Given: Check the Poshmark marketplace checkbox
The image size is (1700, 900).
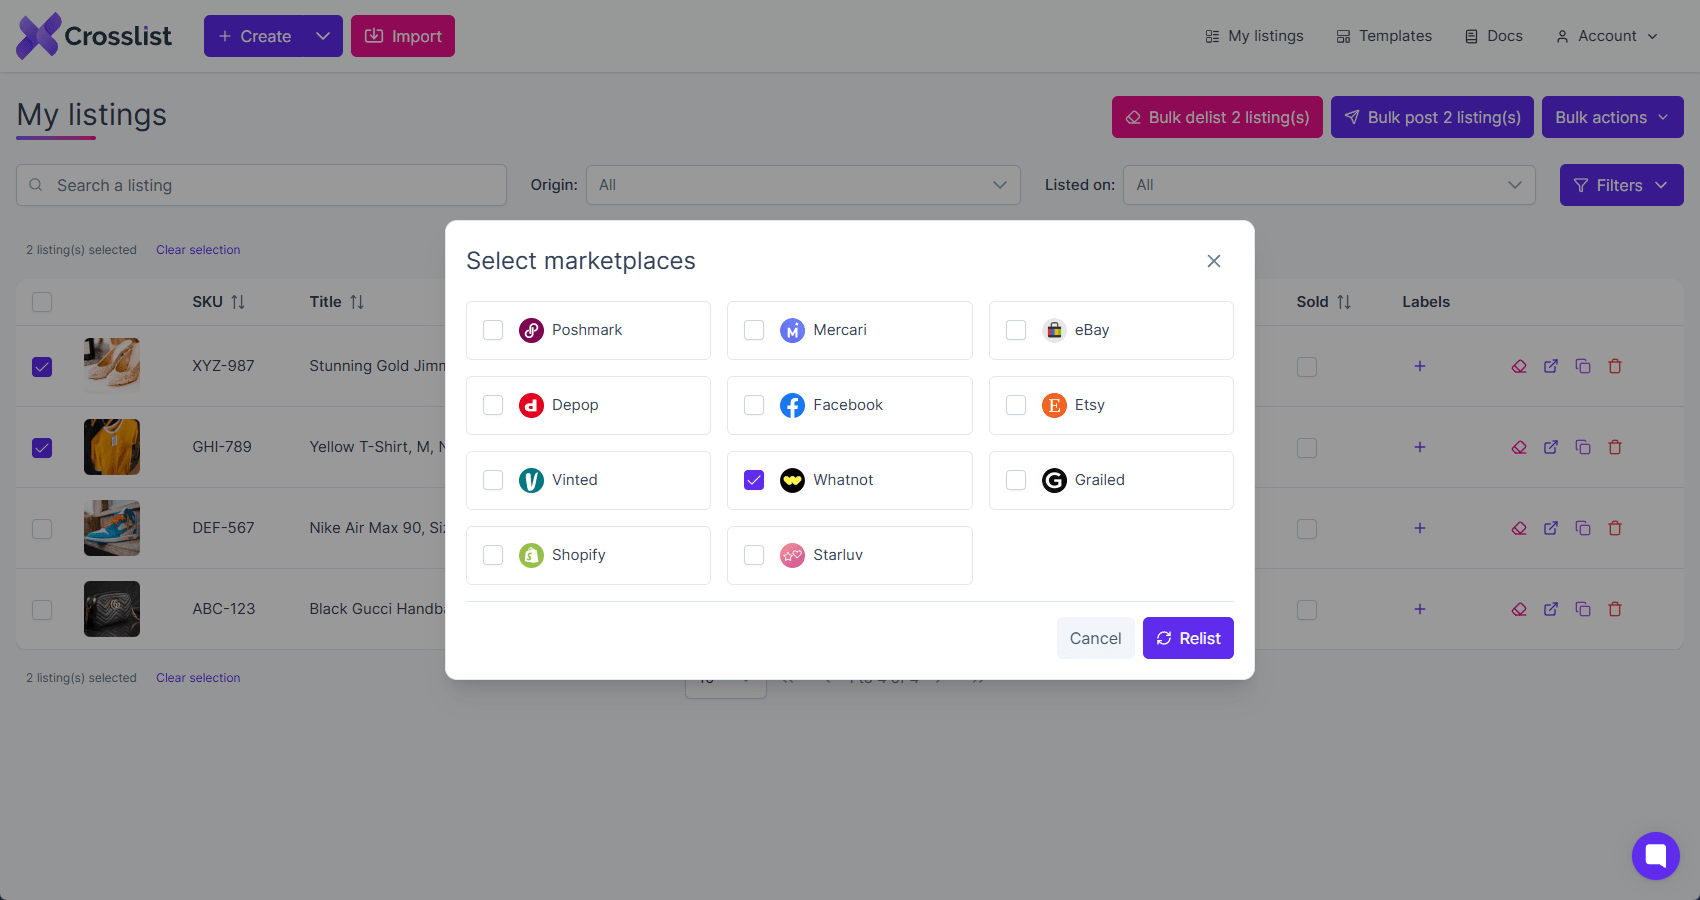Looking at the screenshot, I should point(493,330).
